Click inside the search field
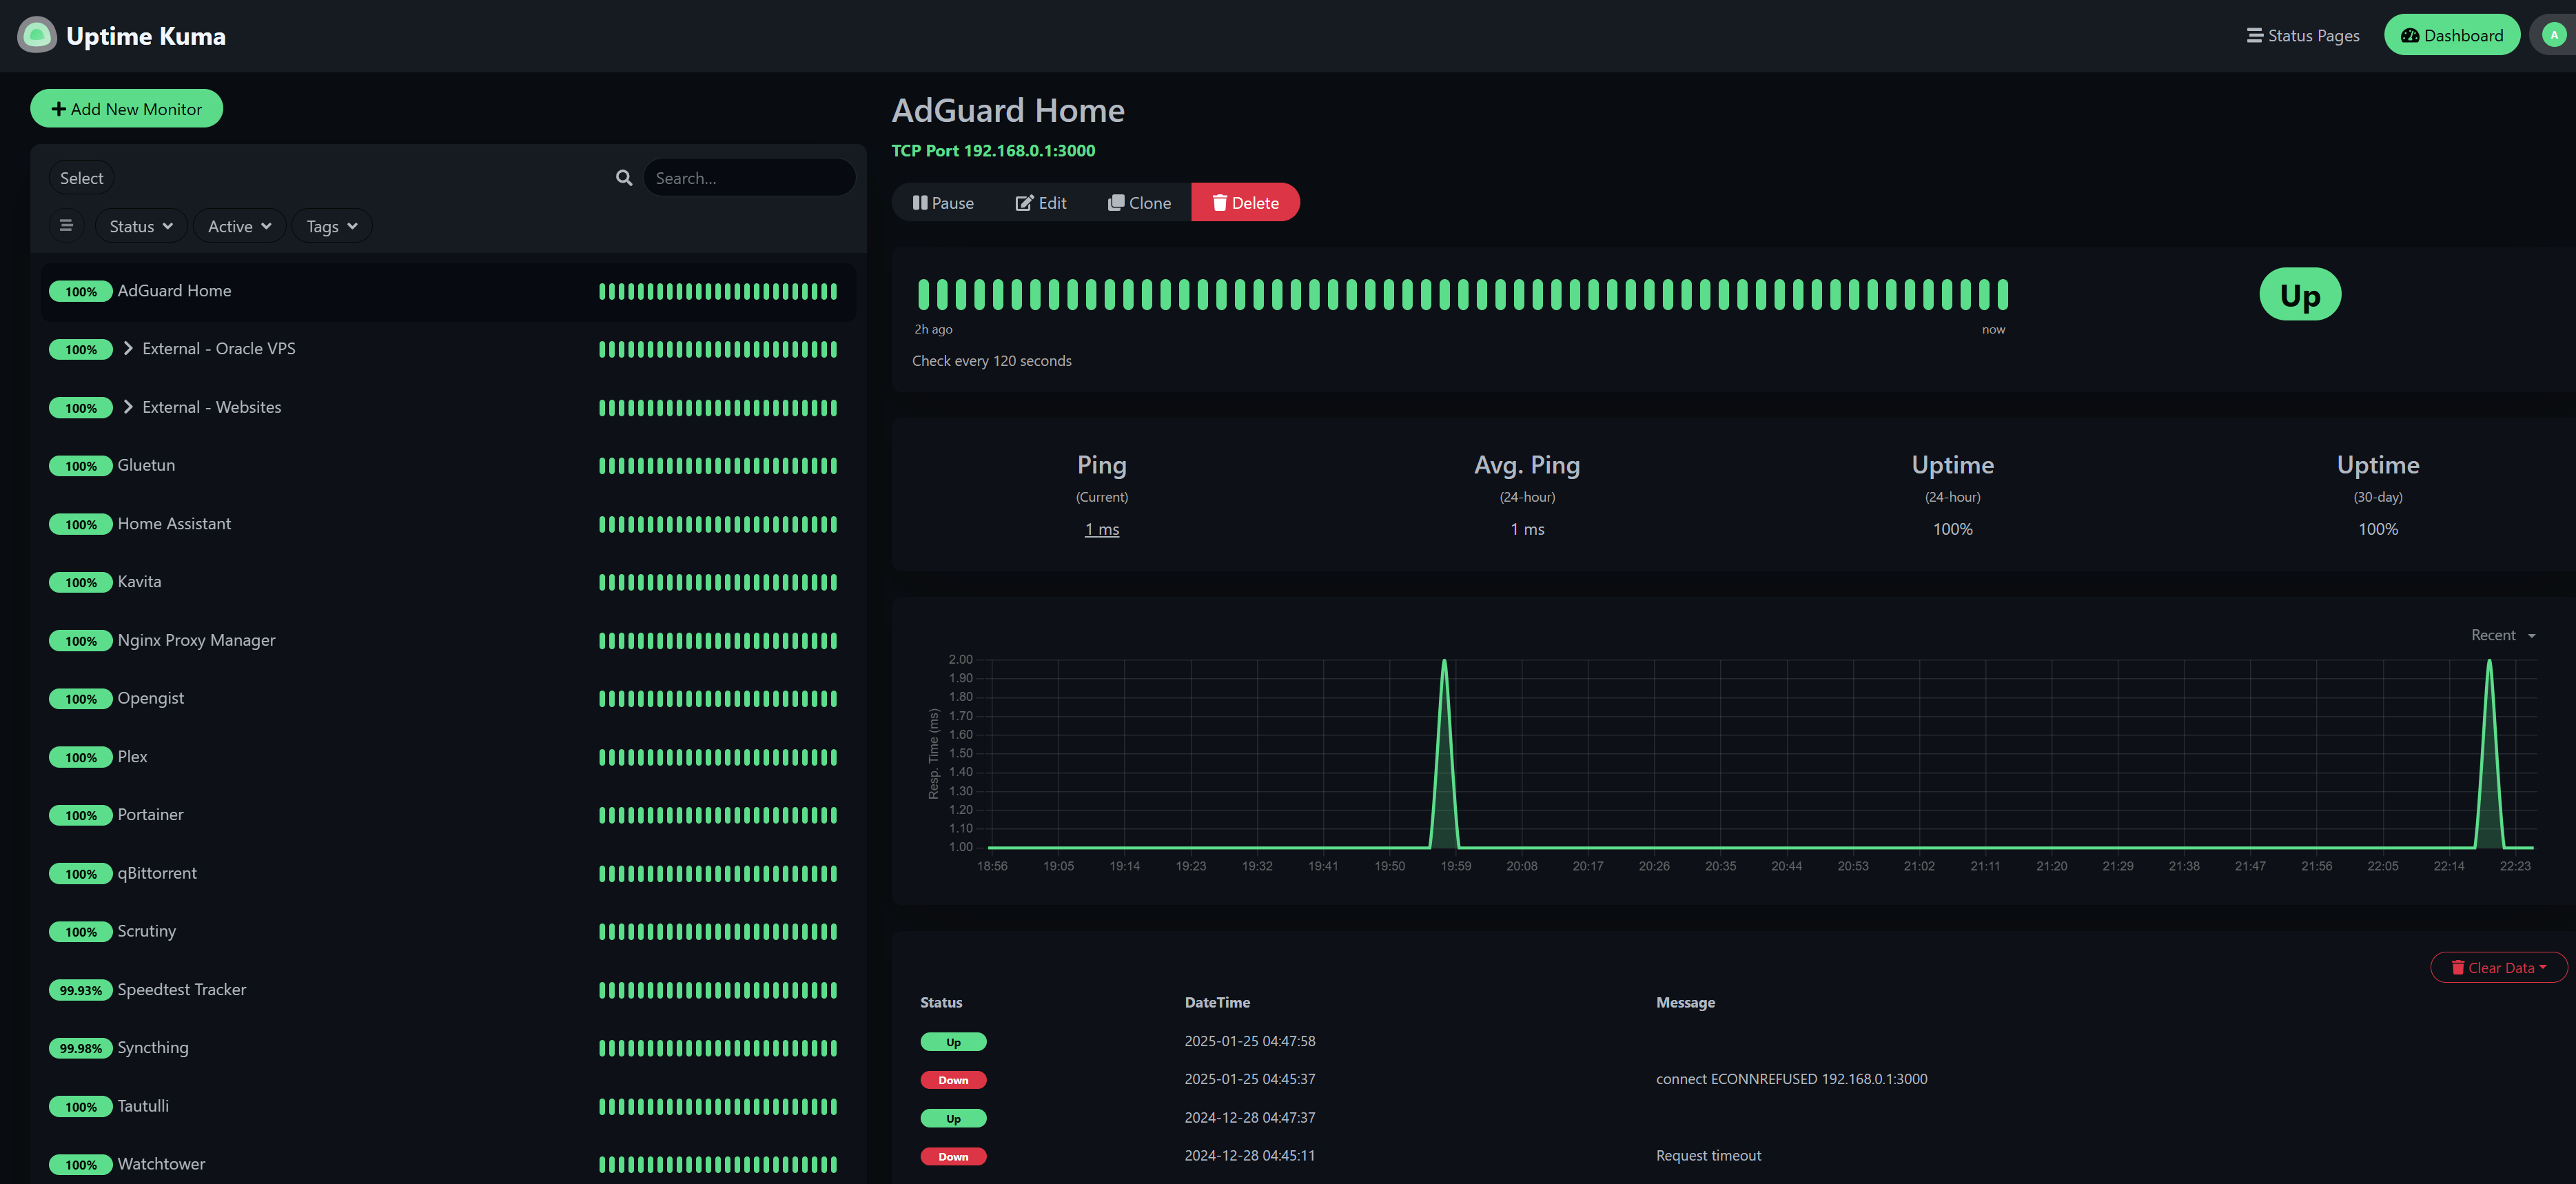 tap(749, 177)
